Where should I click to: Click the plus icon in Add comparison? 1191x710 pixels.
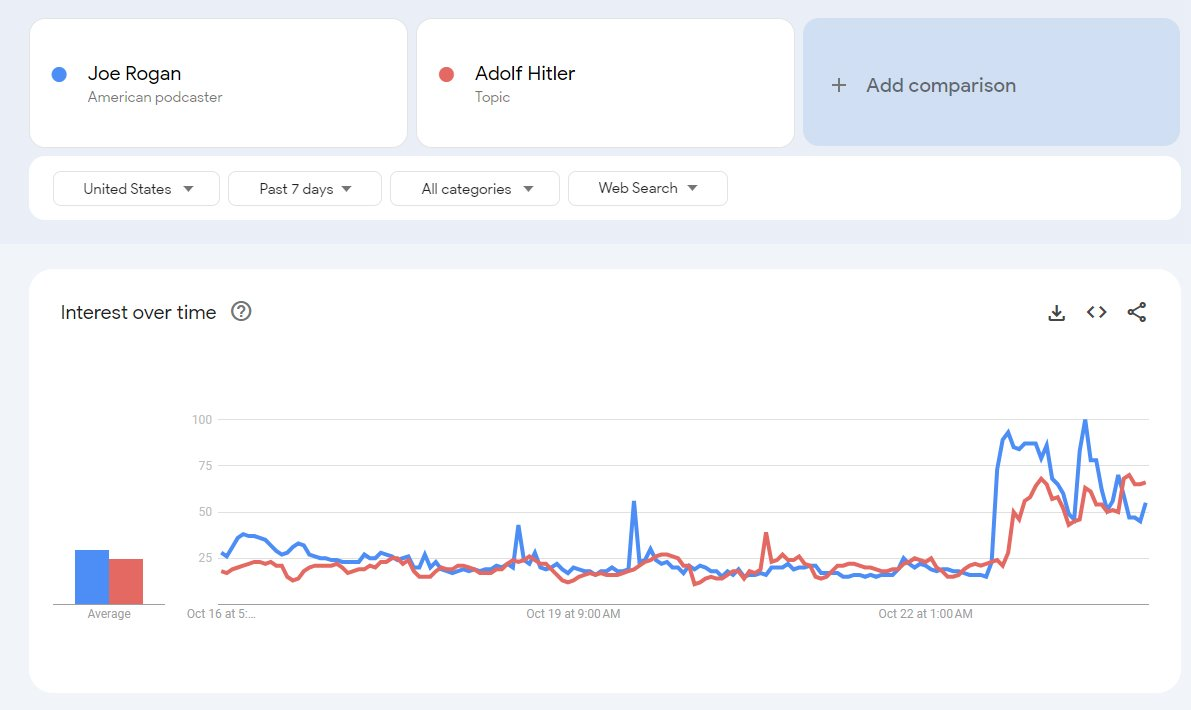839,85
